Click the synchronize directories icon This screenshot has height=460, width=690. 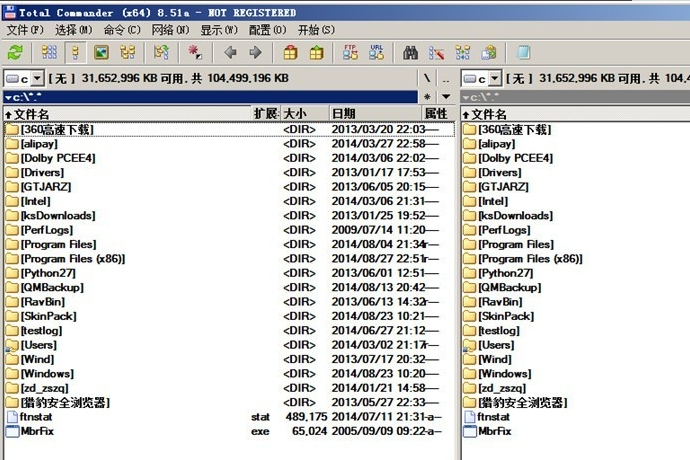462,53
